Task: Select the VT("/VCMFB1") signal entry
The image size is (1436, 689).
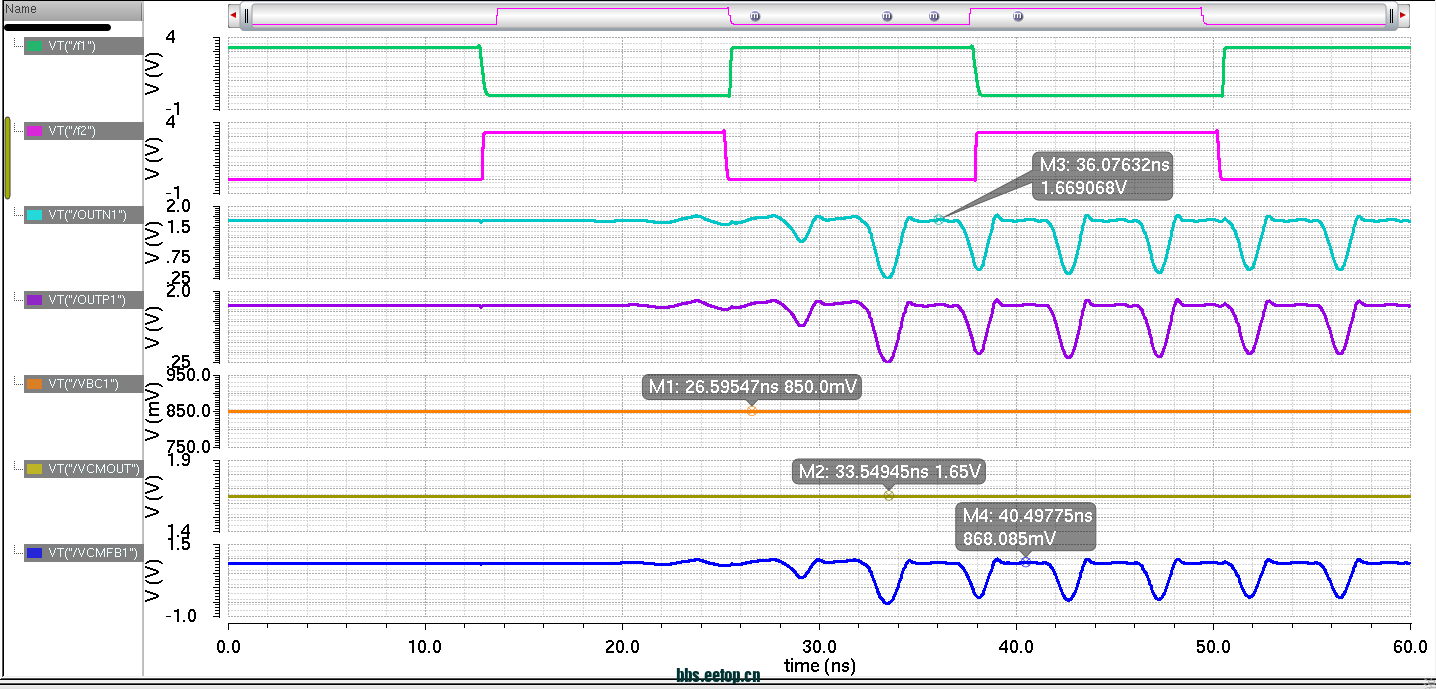Action: point(87,553)
